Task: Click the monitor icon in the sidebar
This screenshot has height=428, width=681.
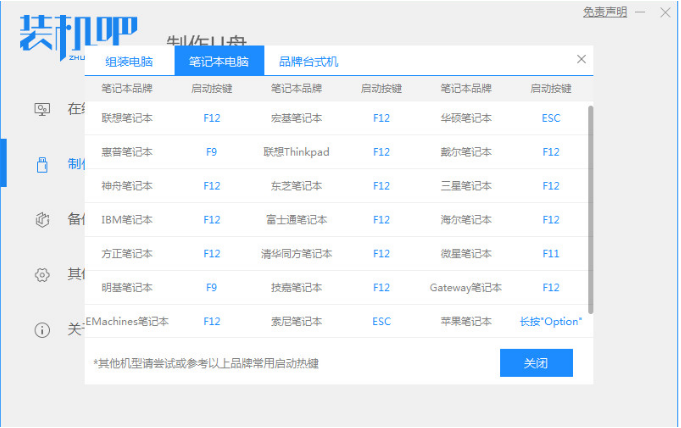Action: [42, 109]
